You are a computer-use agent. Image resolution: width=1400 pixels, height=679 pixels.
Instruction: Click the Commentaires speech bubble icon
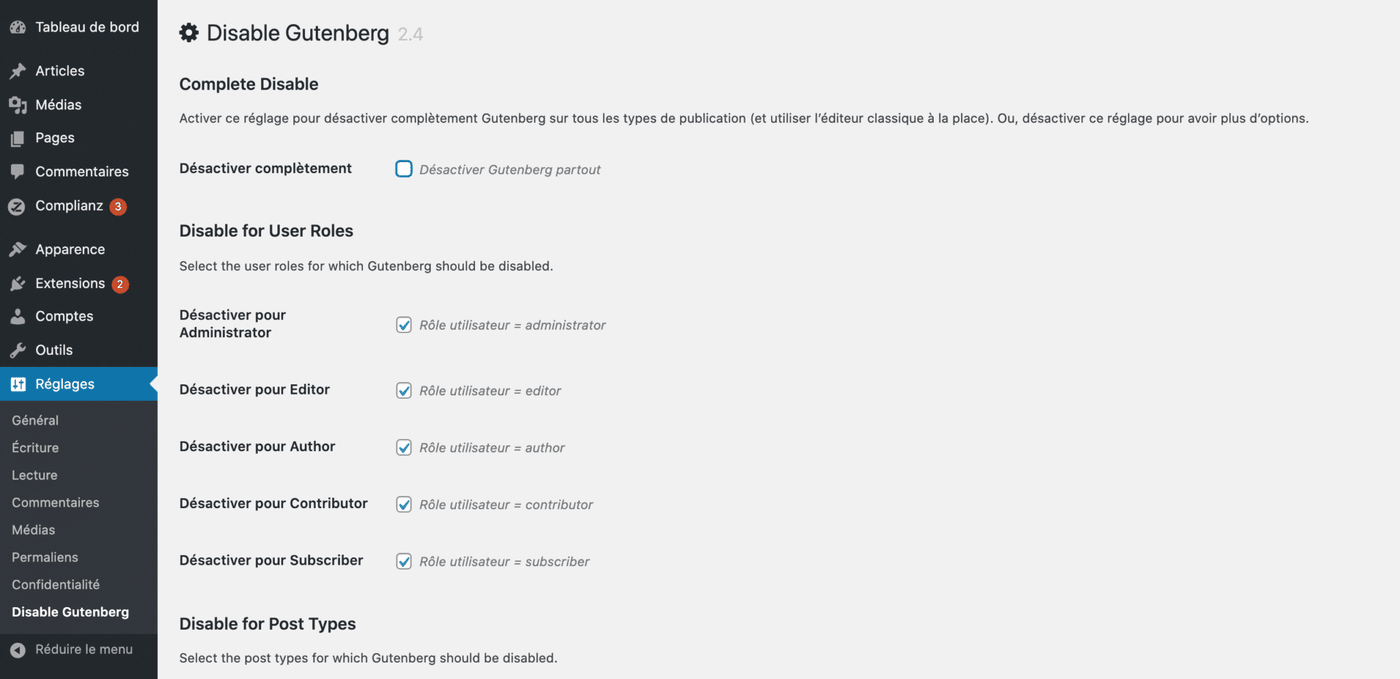pos(17,172)
